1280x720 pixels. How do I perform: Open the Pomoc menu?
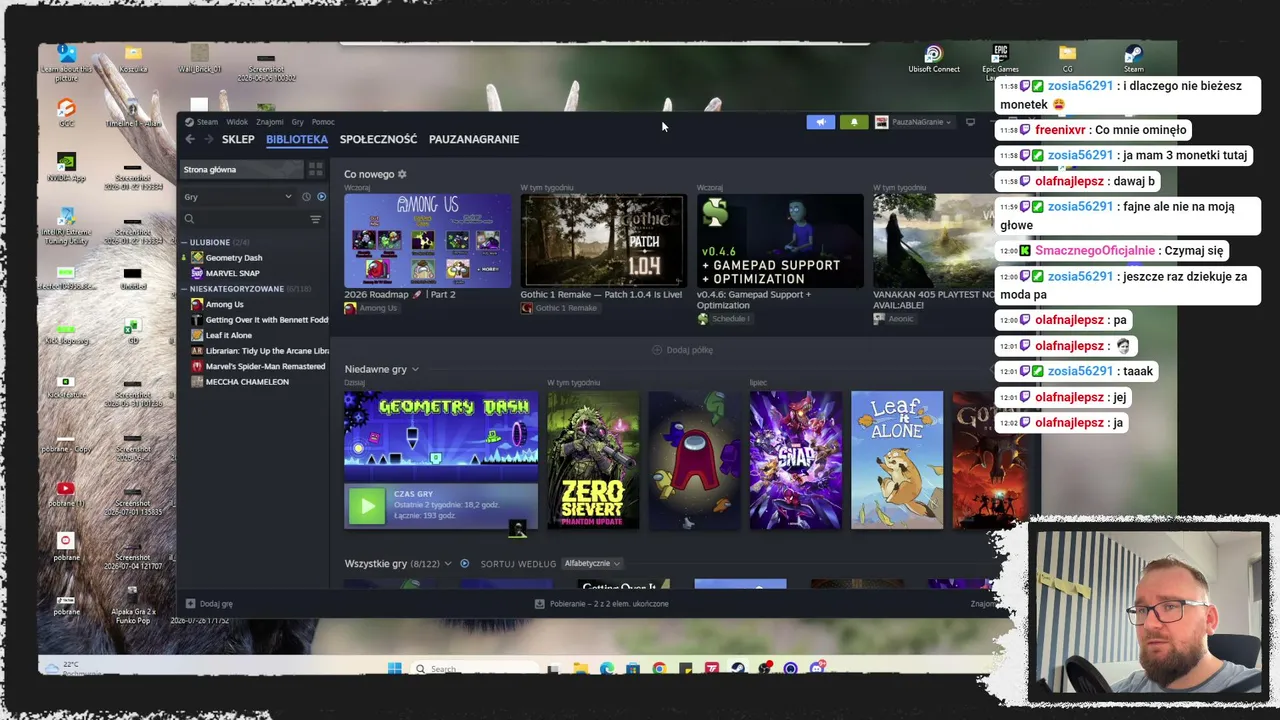323,122
